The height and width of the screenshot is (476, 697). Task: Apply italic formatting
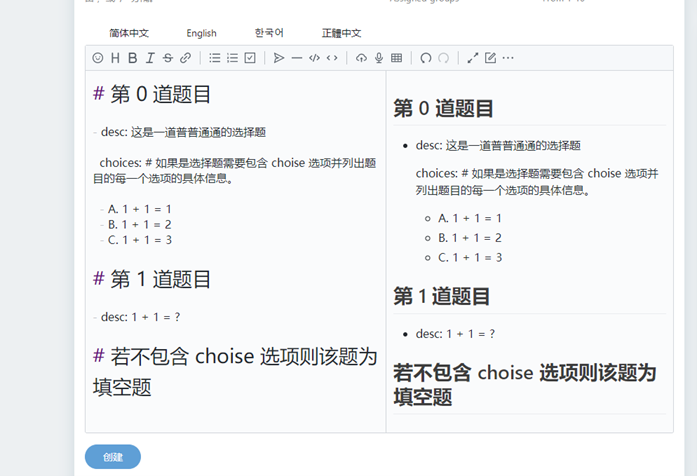(x=150, y=58)
